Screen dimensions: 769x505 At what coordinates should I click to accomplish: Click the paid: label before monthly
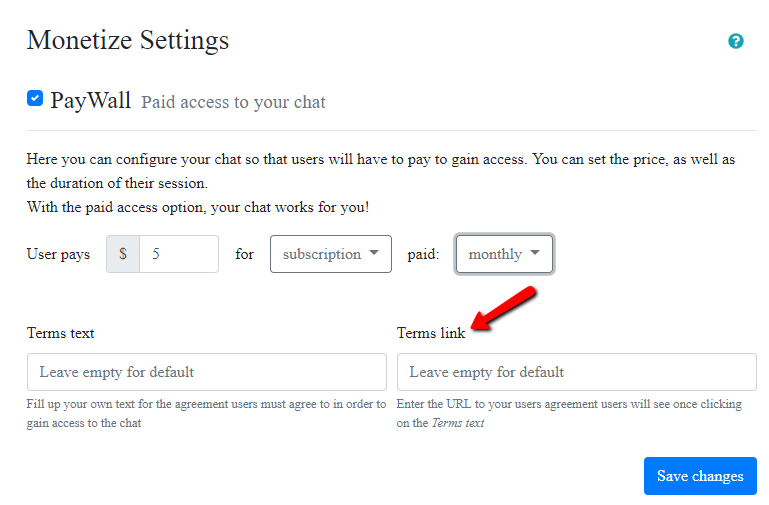pos(423,254)
